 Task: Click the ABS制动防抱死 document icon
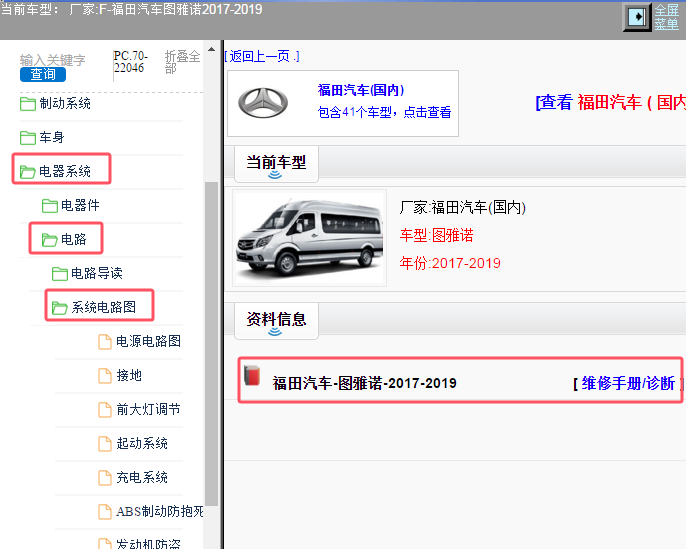(x=105, y=512)
